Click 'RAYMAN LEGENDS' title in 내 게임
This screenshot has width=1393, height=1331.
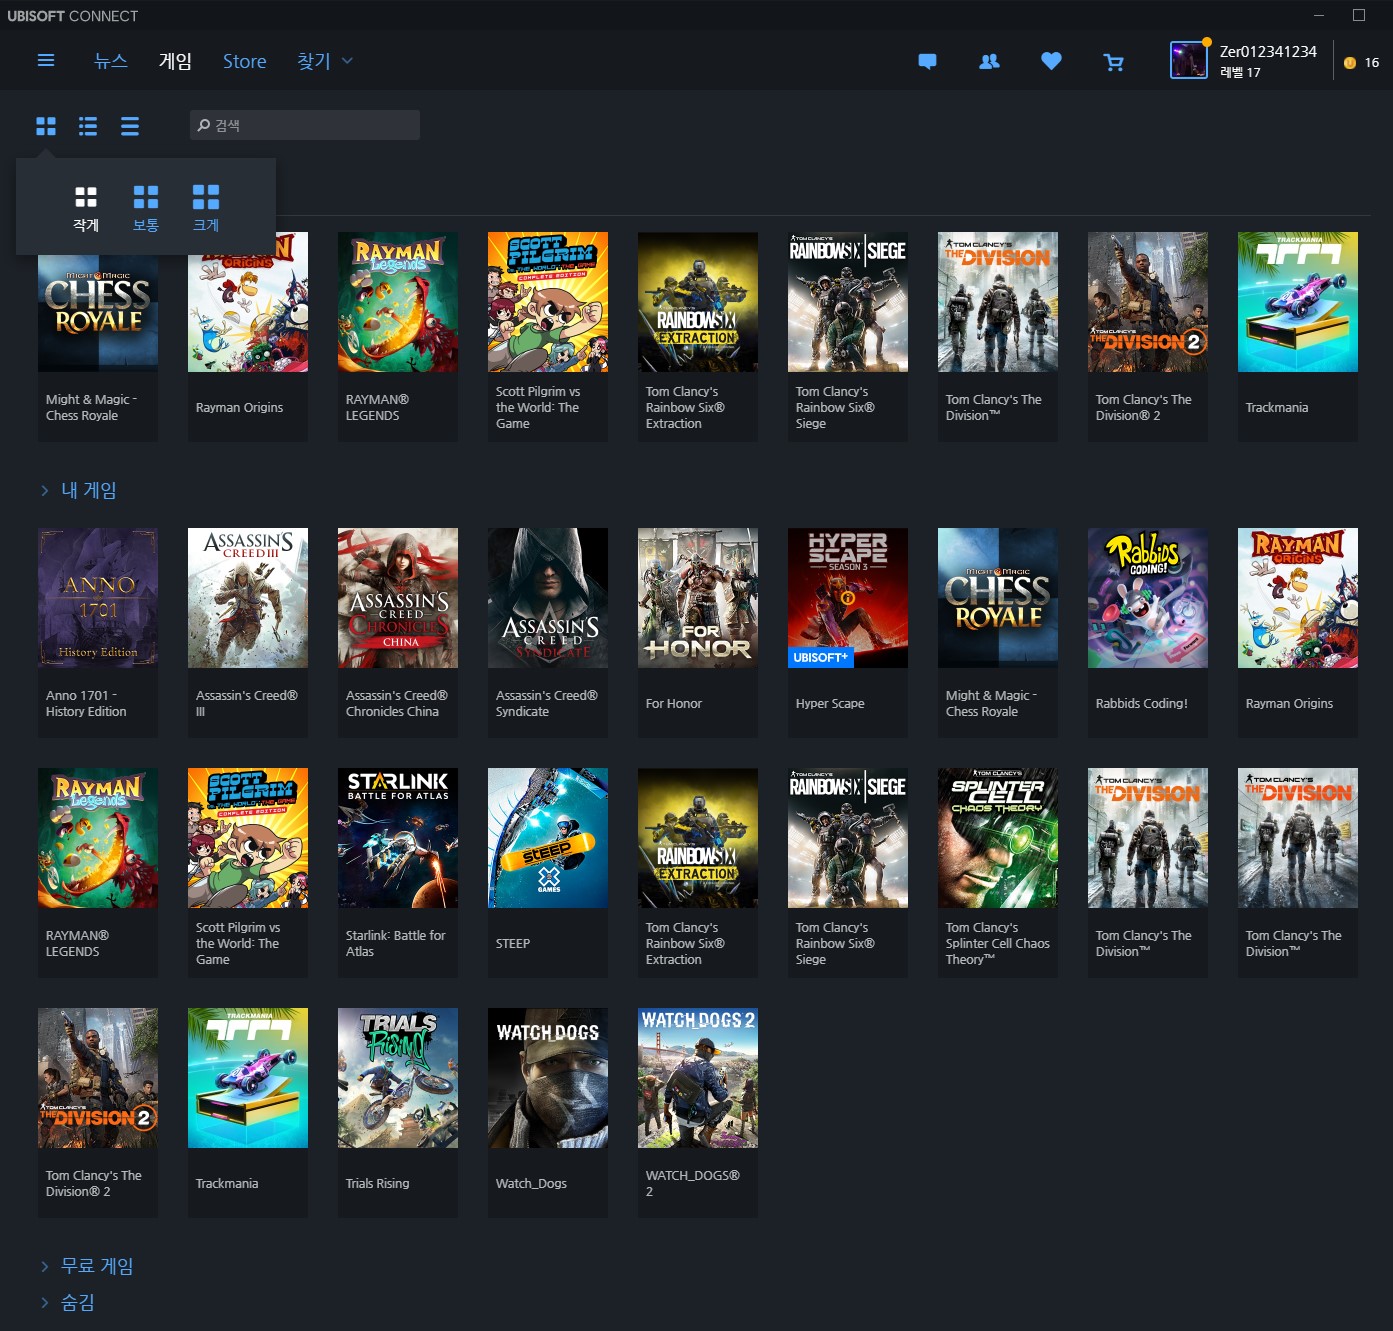tap(77, 943)
